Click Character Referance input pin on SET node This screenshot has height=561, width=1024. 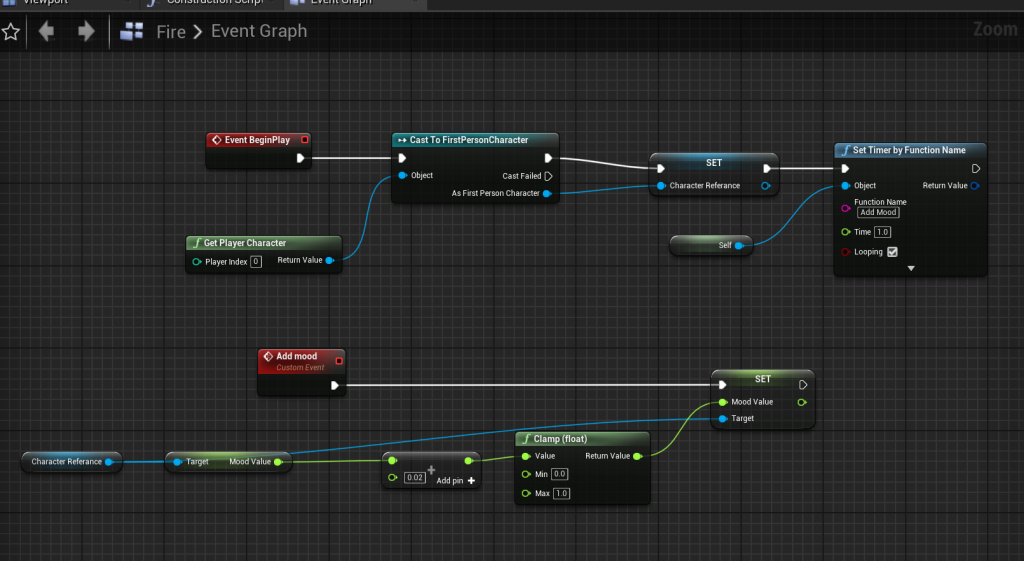pyautogui.click(x=661, y=185)
